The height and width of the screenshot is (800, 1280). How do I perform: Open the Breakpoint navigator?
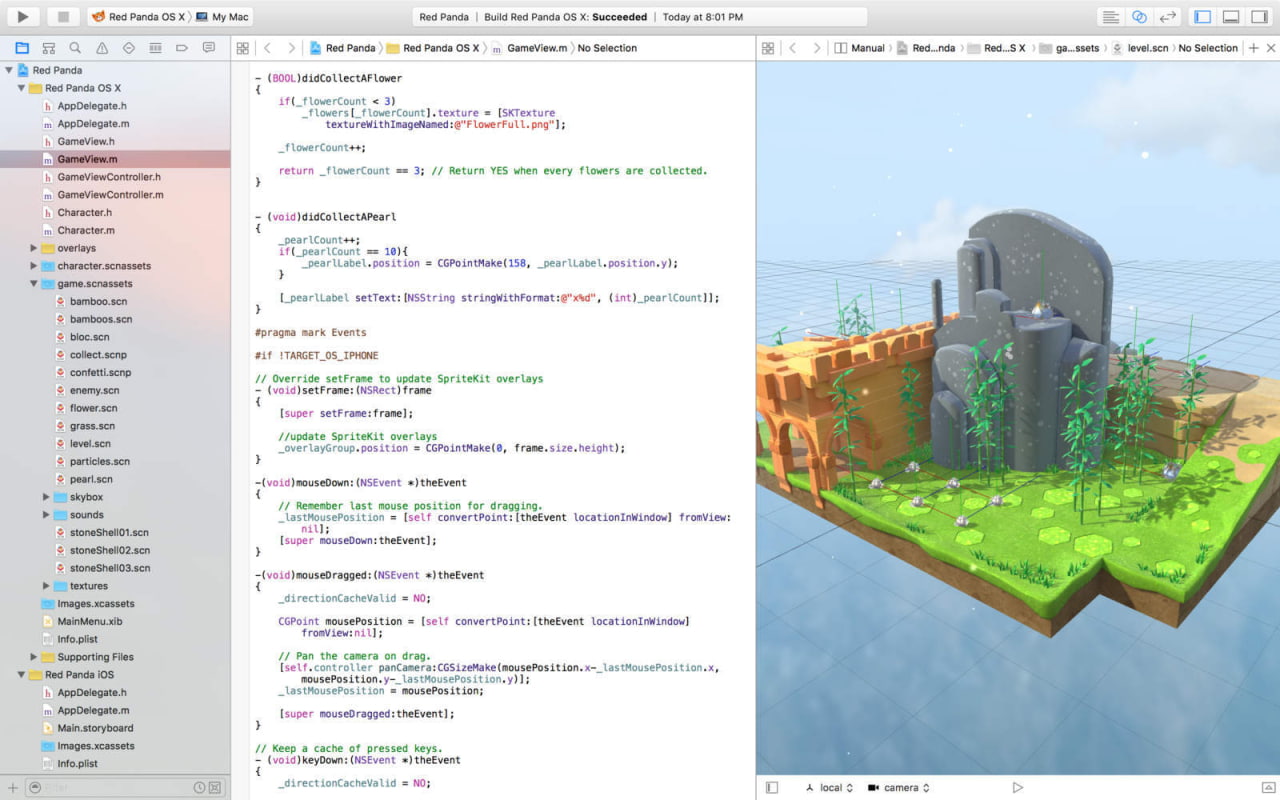click(x=181, y=47)
